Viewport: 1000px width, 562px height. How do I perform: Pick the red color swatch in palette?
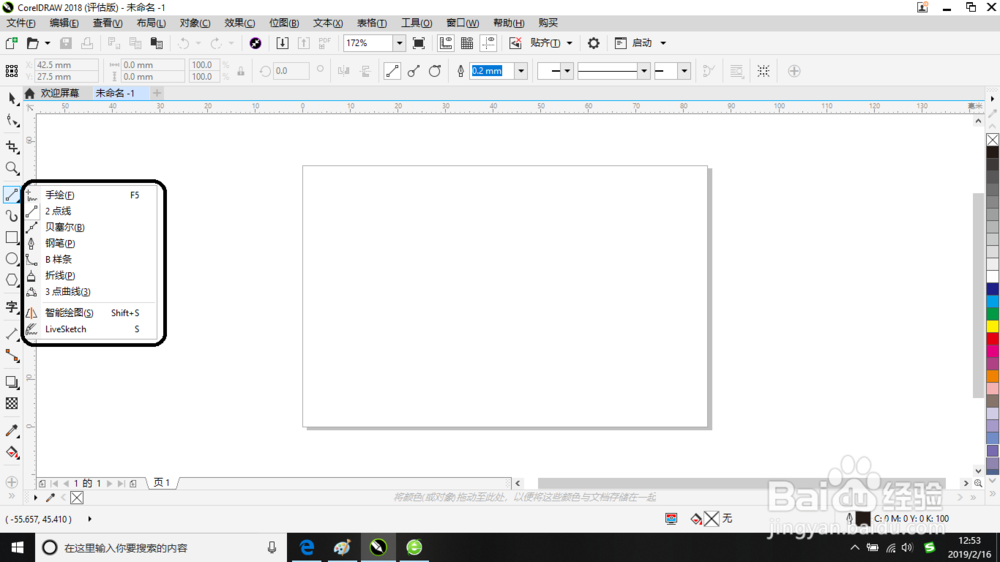tap(992, 338)
